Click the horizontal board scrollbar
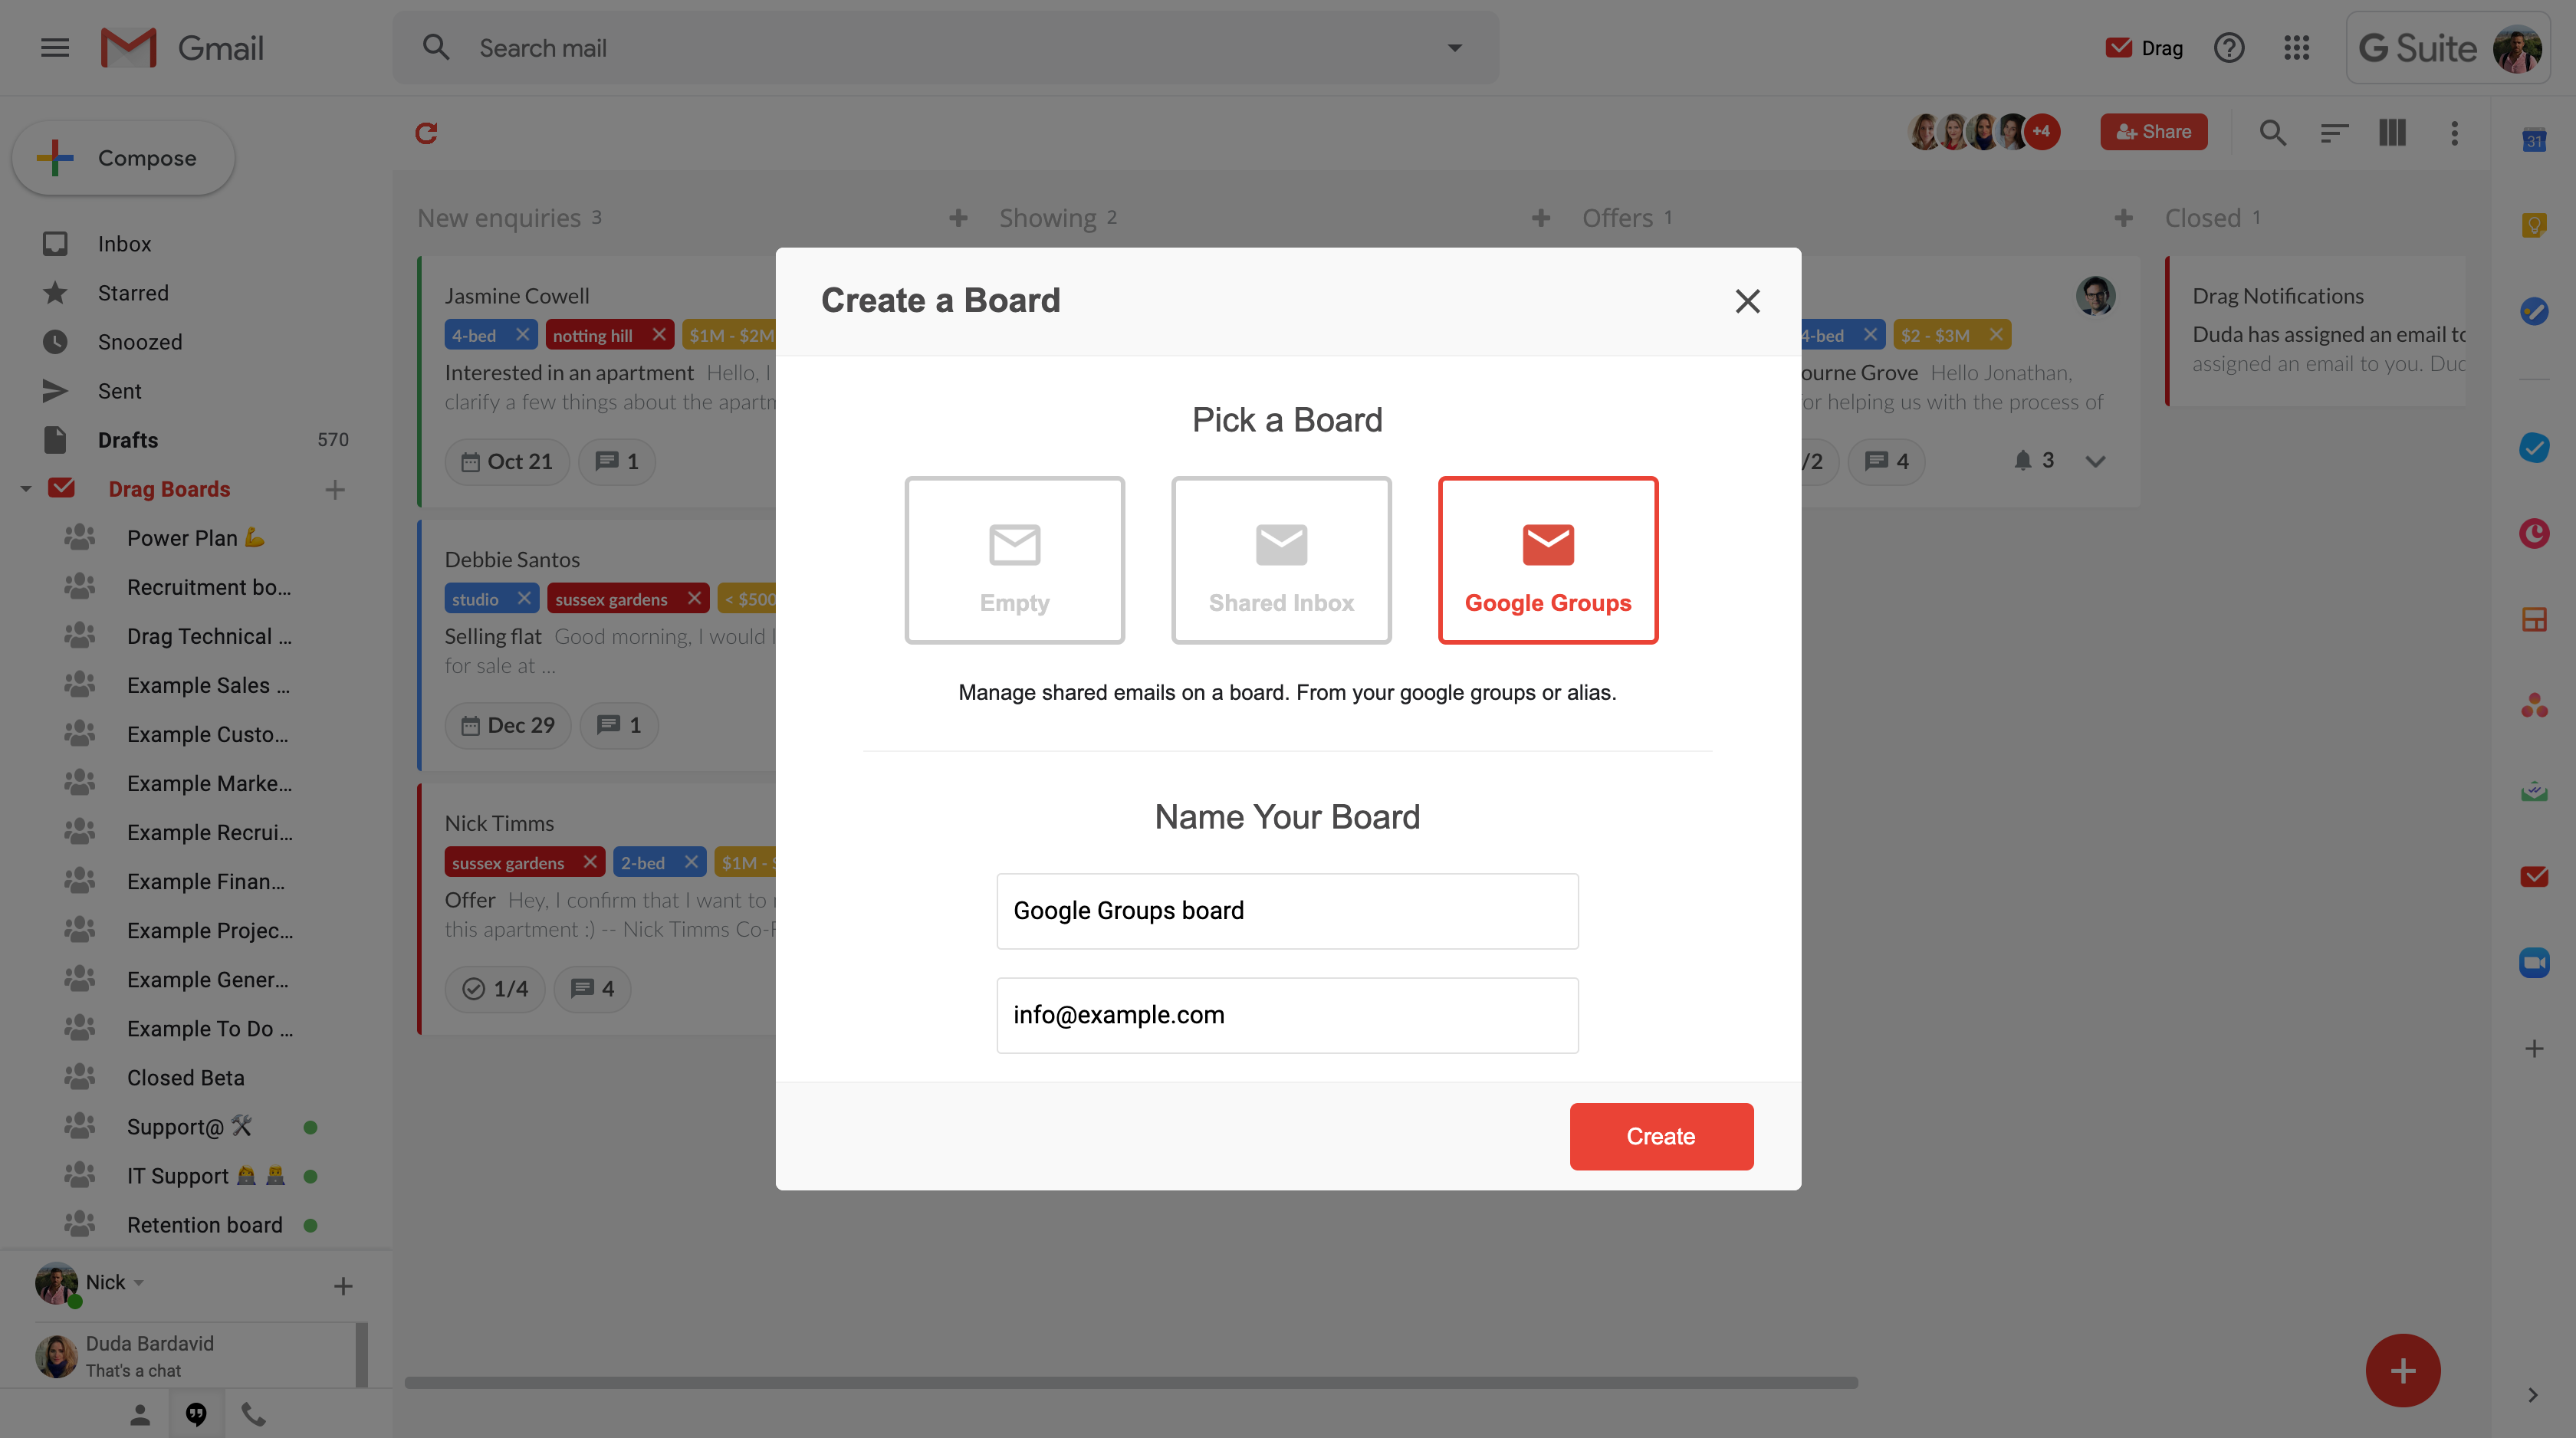The height and width of the screenshot is (1438, 2576). pos(1131,1383)
